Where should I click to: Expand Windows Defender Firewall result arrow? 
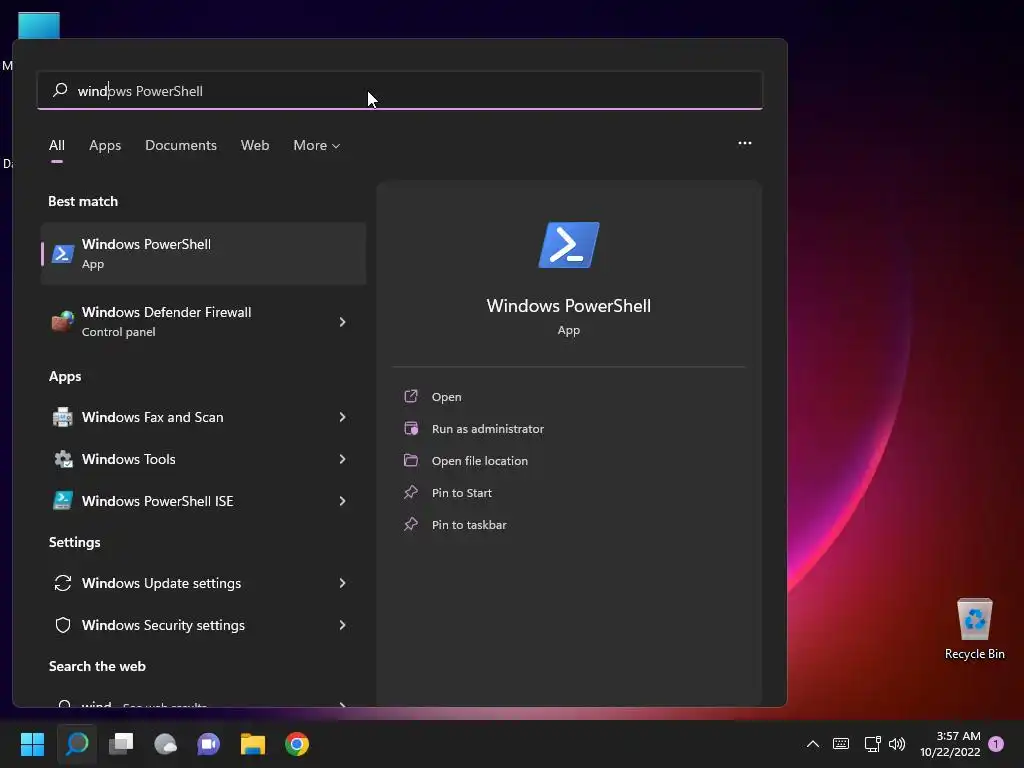coord(342,321)
